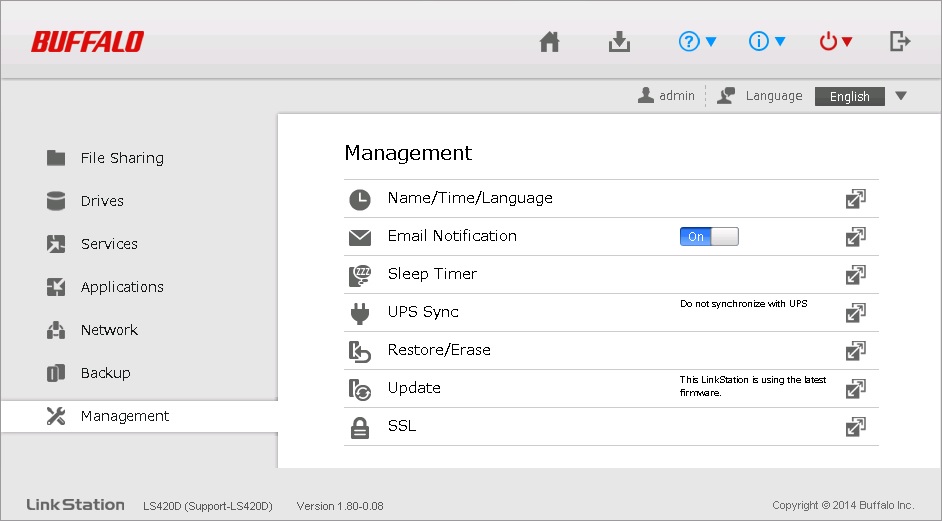Click the language dropdown arrow
The height and width of the screenshot is (521, 942).
(x=901, y=96)
